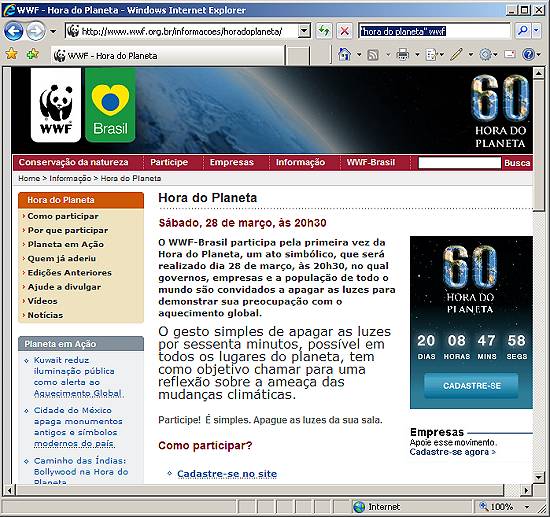Open the Como participar sidebar link
Image resolution: width=550 pixels, height=517 pixels.
(63, 216)
